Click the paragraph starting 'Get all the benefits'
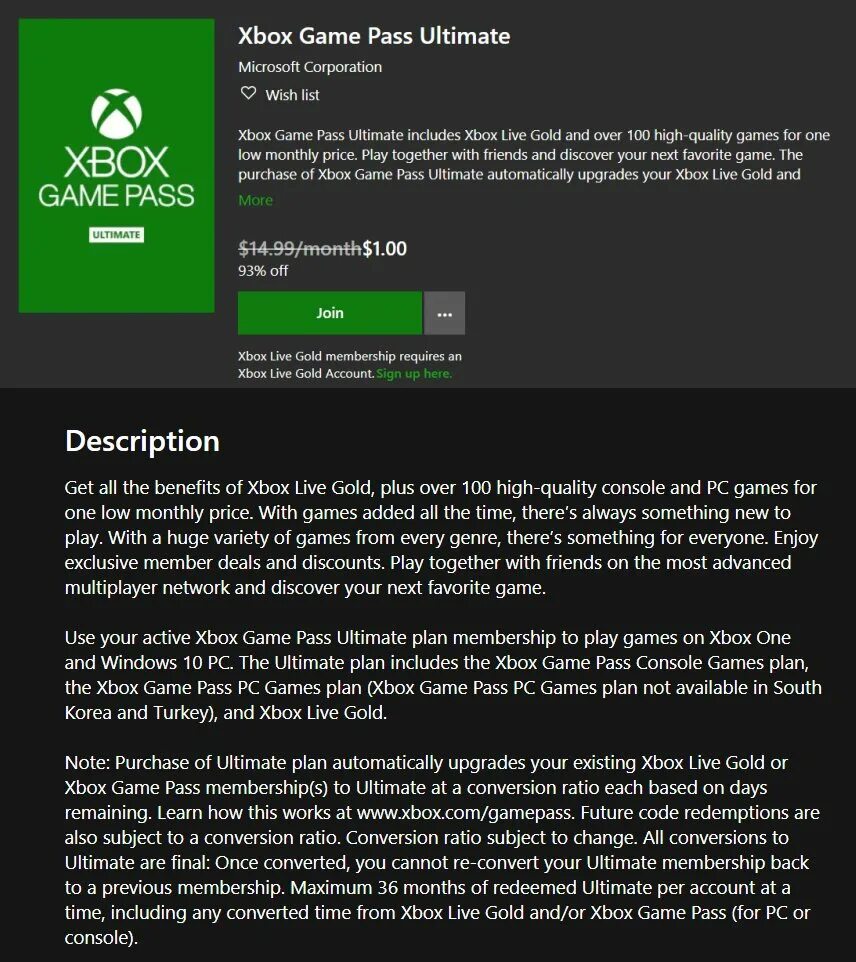This screenshot has width=856, height=962. pos(440,537)
